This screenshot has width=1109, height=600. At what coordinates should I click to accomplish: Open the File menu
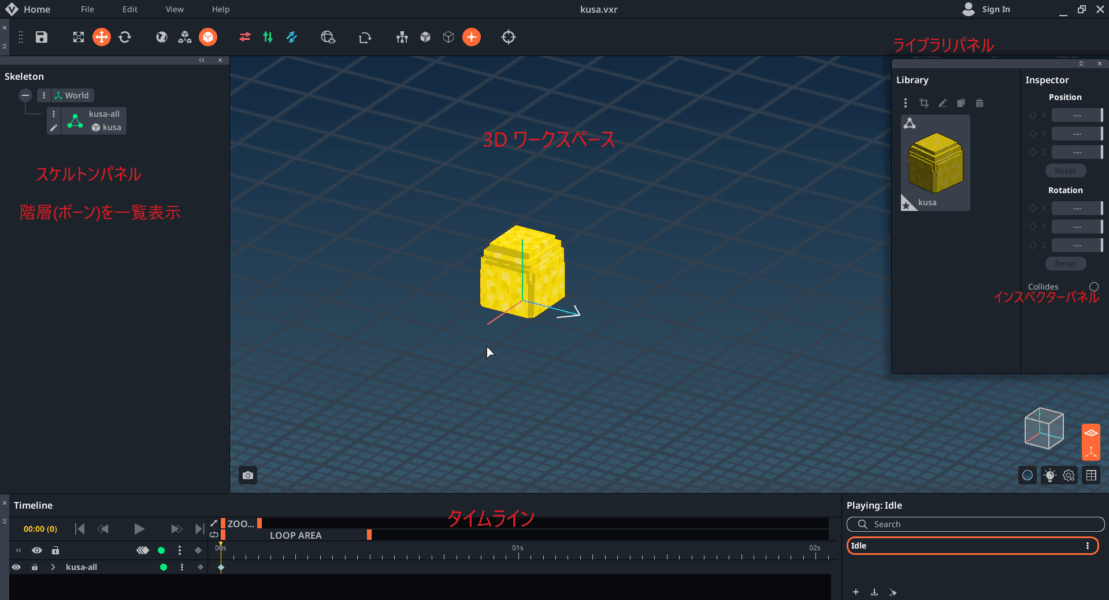click(x=87, y=9)
